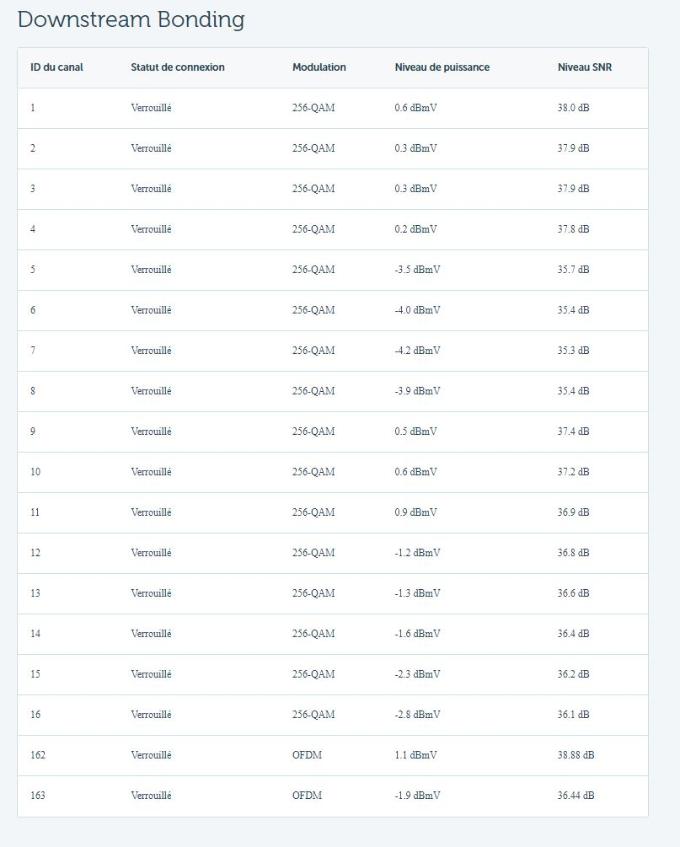Click the -4.2 dBmV power level

(417, 351)
